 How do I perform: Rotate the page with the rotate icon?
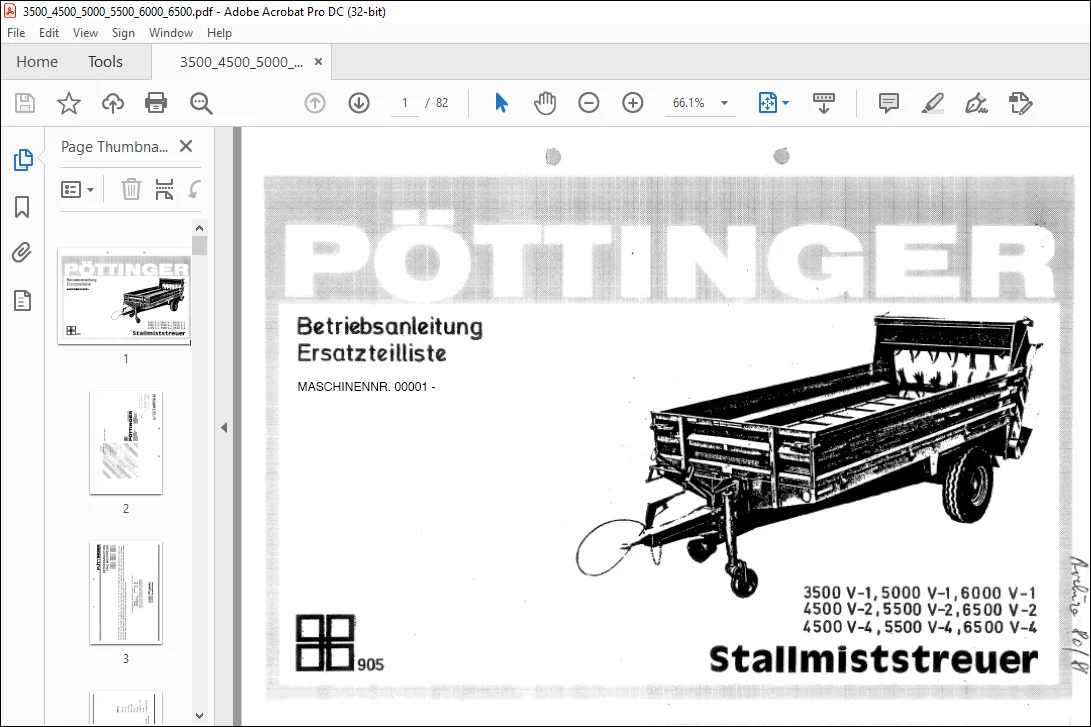pyautogui.click(x=195, y=189)
